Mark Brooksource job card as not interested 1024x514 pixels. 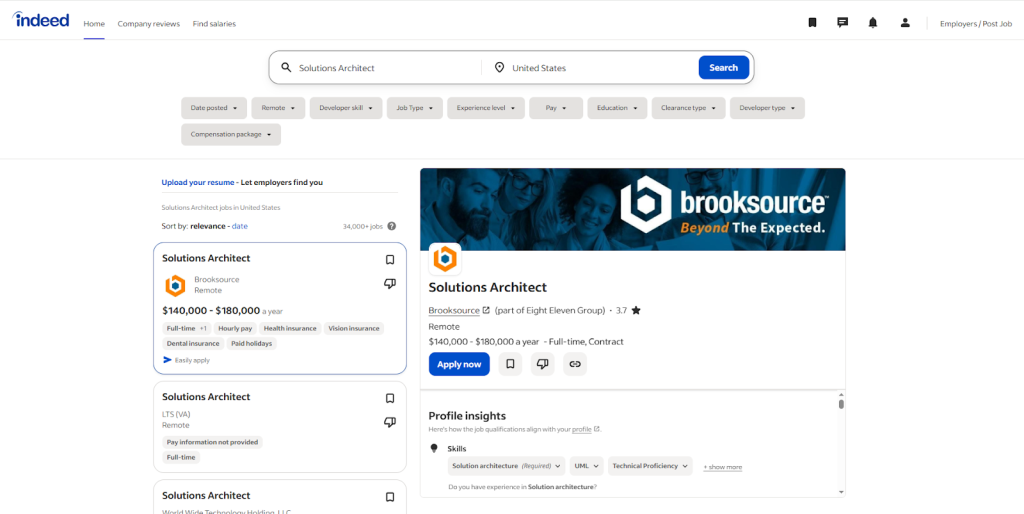point(390,283)
